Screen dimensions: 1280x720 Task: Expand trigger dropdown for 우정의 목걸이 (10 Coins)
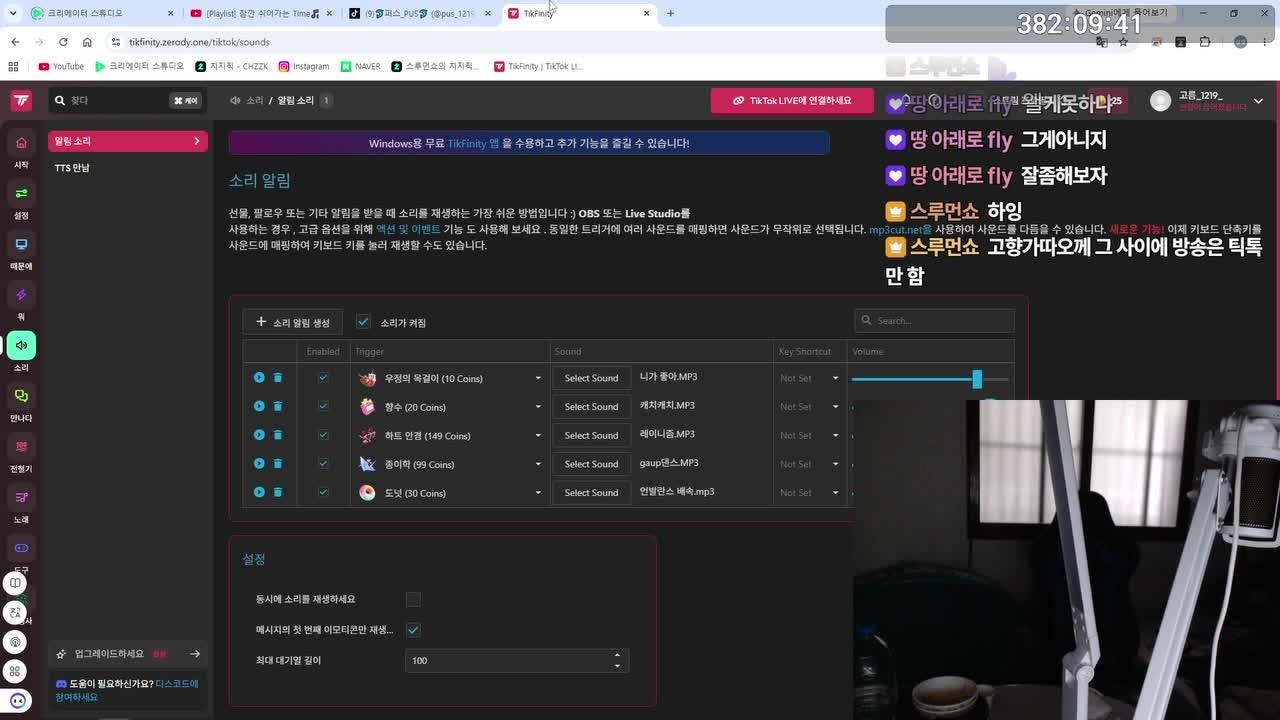pyautogui.click(x=538, y=379)
